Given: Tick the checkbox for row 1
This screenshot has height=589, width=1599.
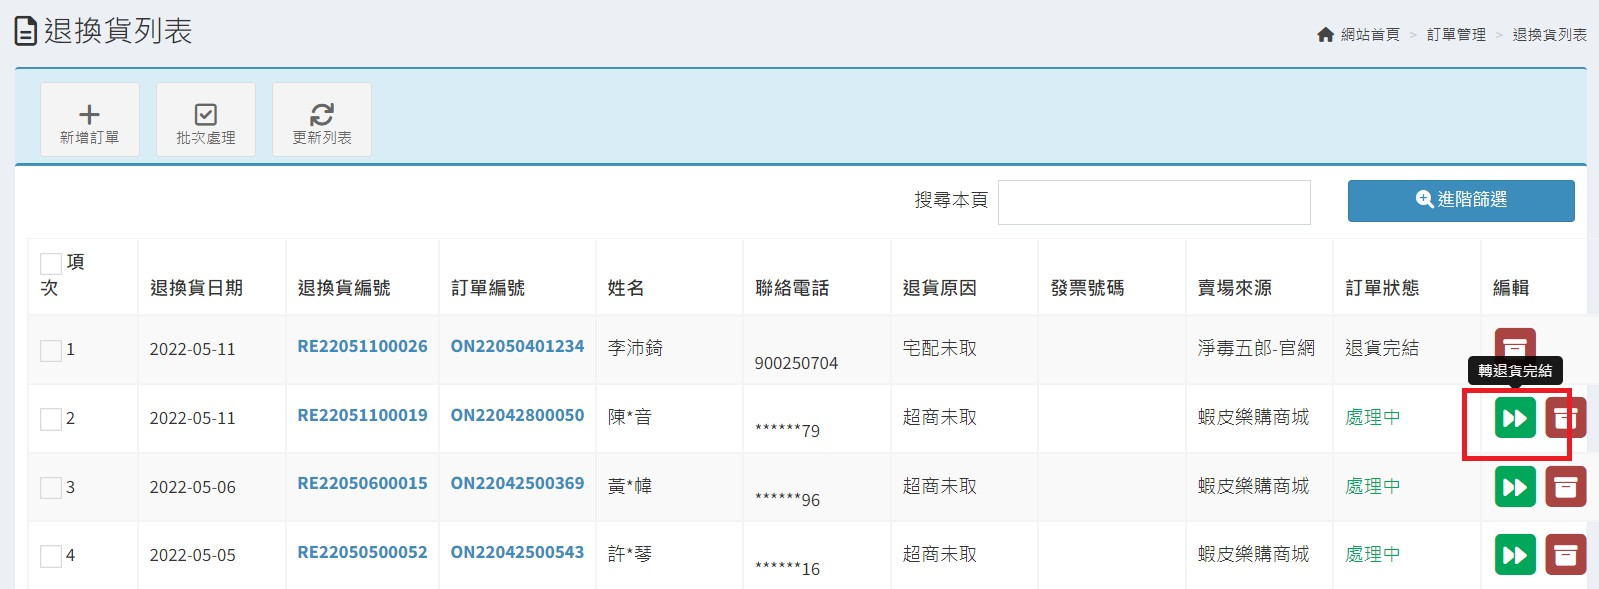Looking at the screenshot, I should pyautogui.click(x=51, y=350).
